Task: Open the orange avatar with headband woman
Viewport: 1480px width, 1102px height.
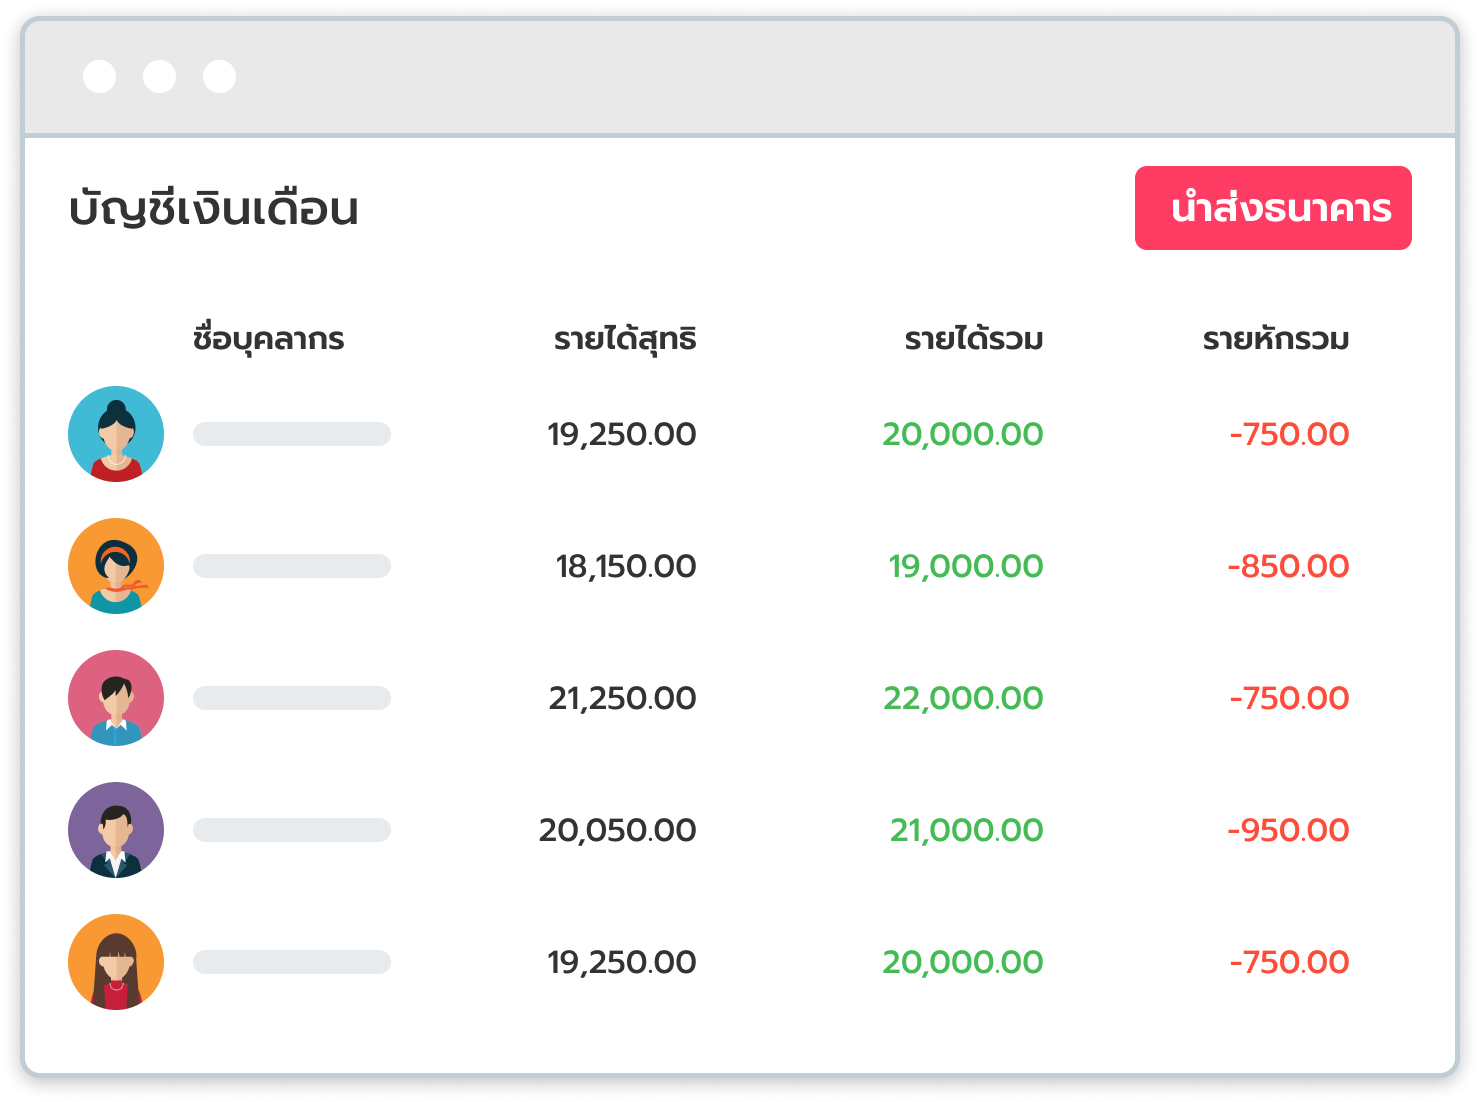Action: tap(116, 566)
